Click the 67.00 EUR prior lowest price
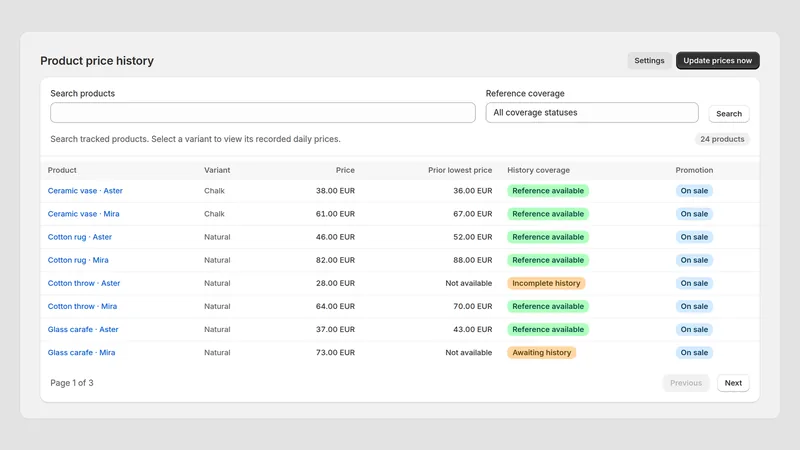 pos(472,214)
